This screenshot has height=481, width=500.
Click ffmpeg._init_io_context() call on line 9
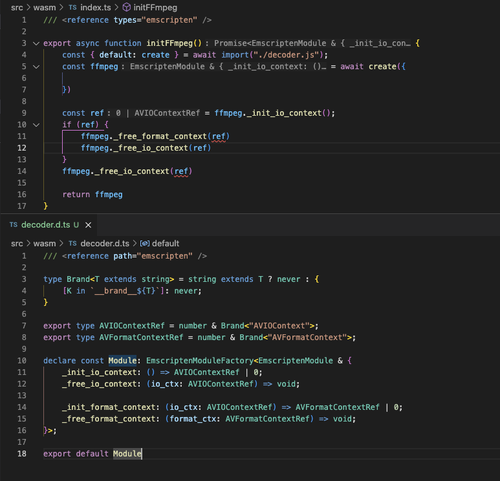tap(274, 113)
